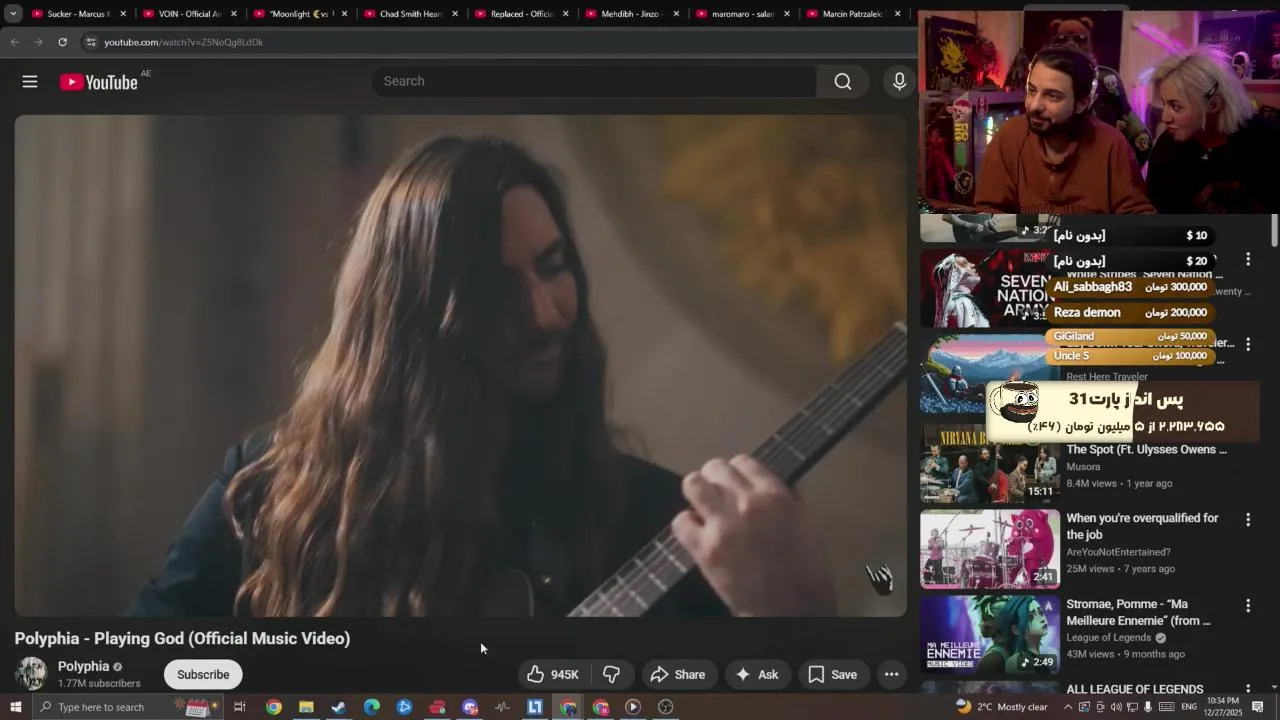Open the Polyphia channel name link

[x=83, y=667]
